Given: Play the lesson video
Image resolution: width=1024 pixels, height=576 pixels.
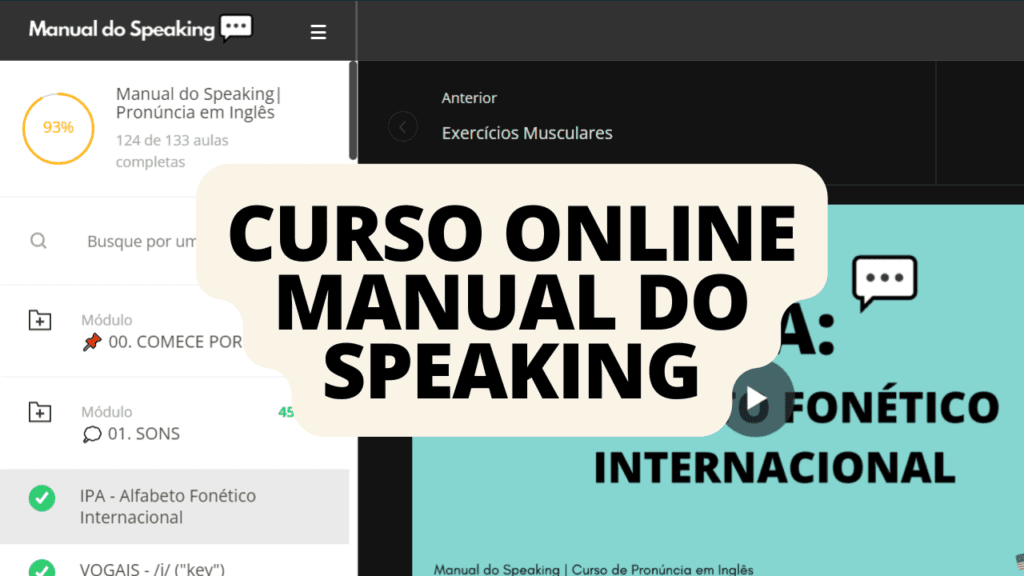Looking at the screenshot, I should pyautogui.click(x=757, y=400).
